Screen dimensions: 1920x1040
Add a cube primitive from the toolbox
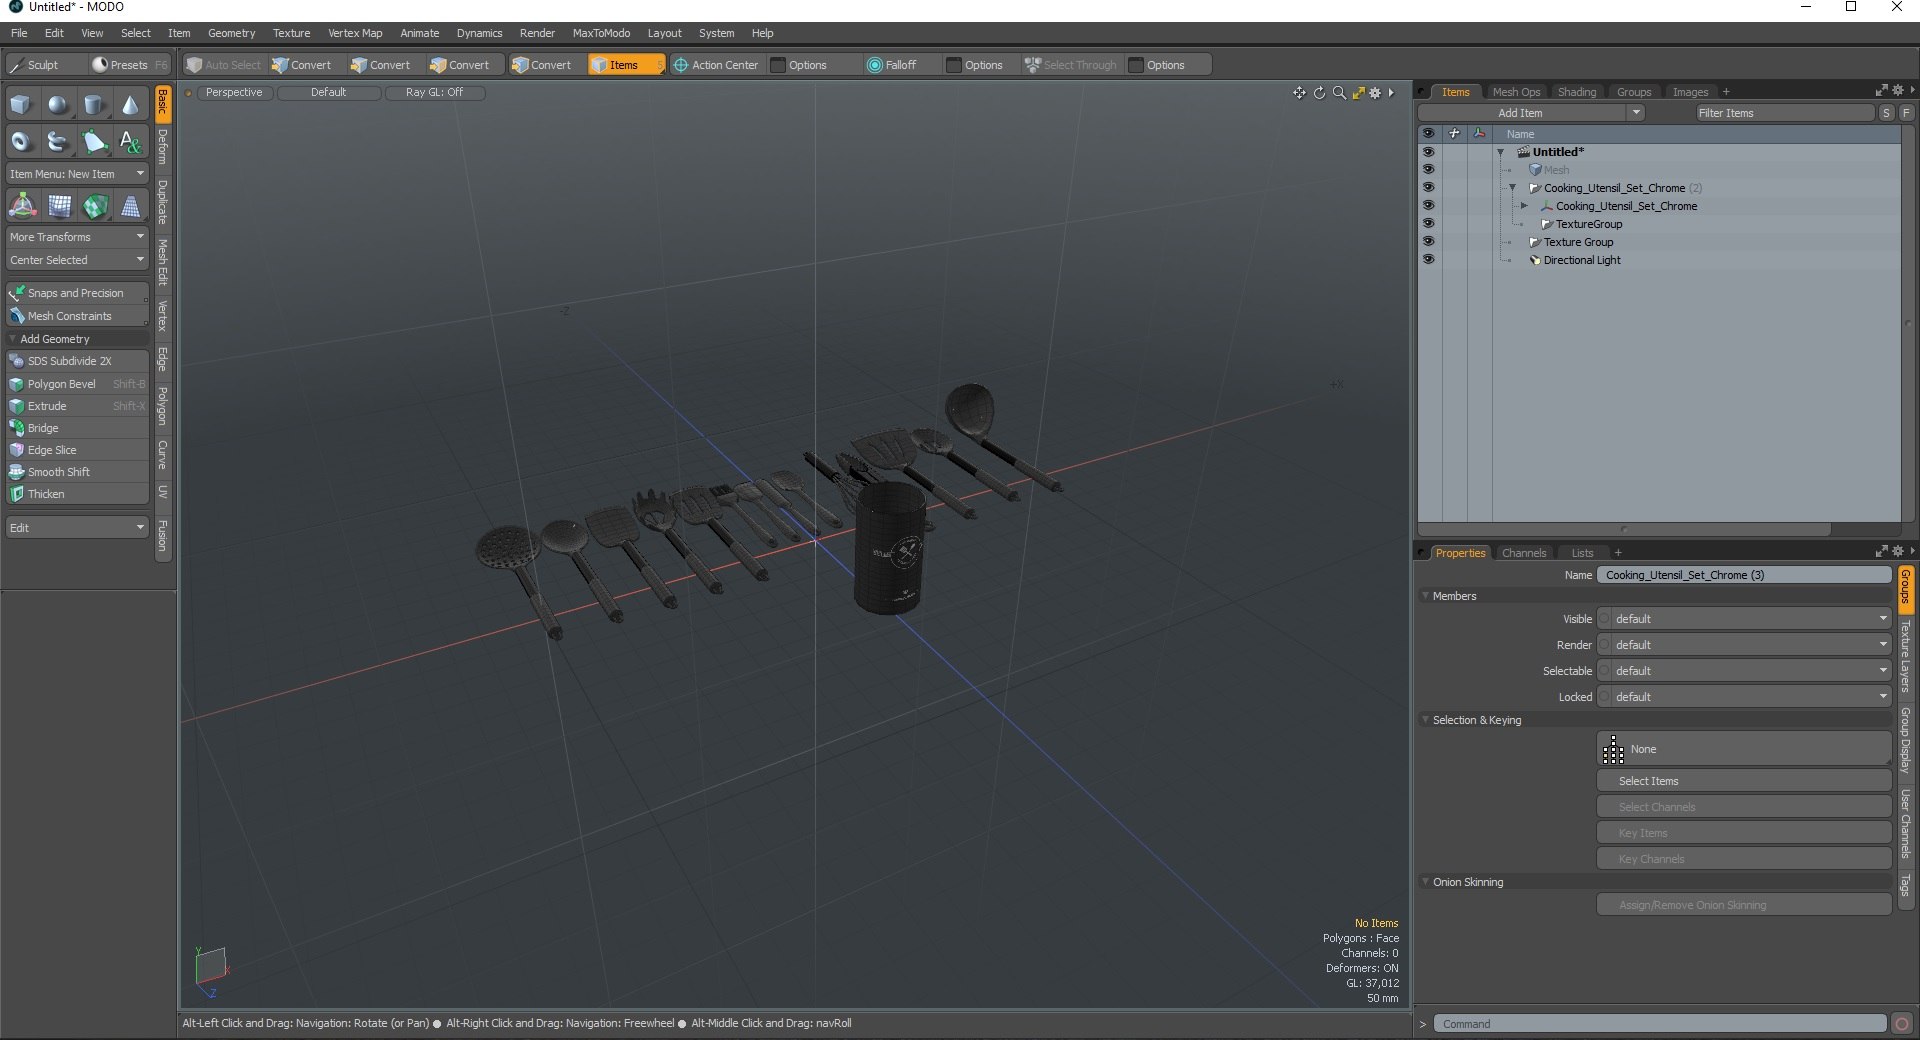[21, 105]
